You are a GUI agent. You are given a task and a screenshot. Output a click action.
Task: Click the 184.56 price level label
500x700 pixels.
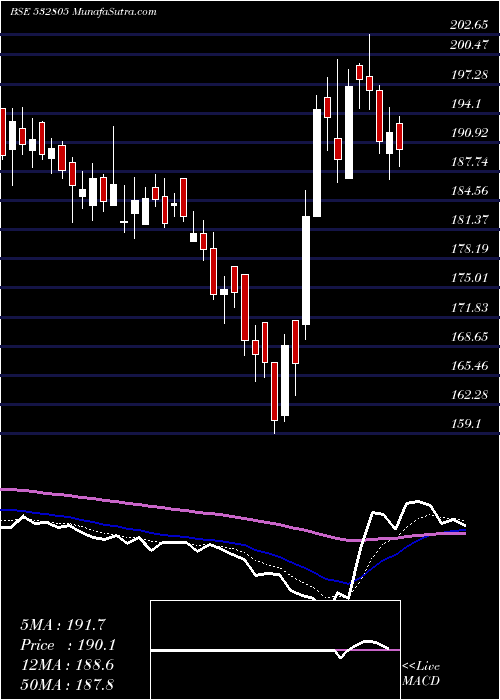tap(469, 191)
